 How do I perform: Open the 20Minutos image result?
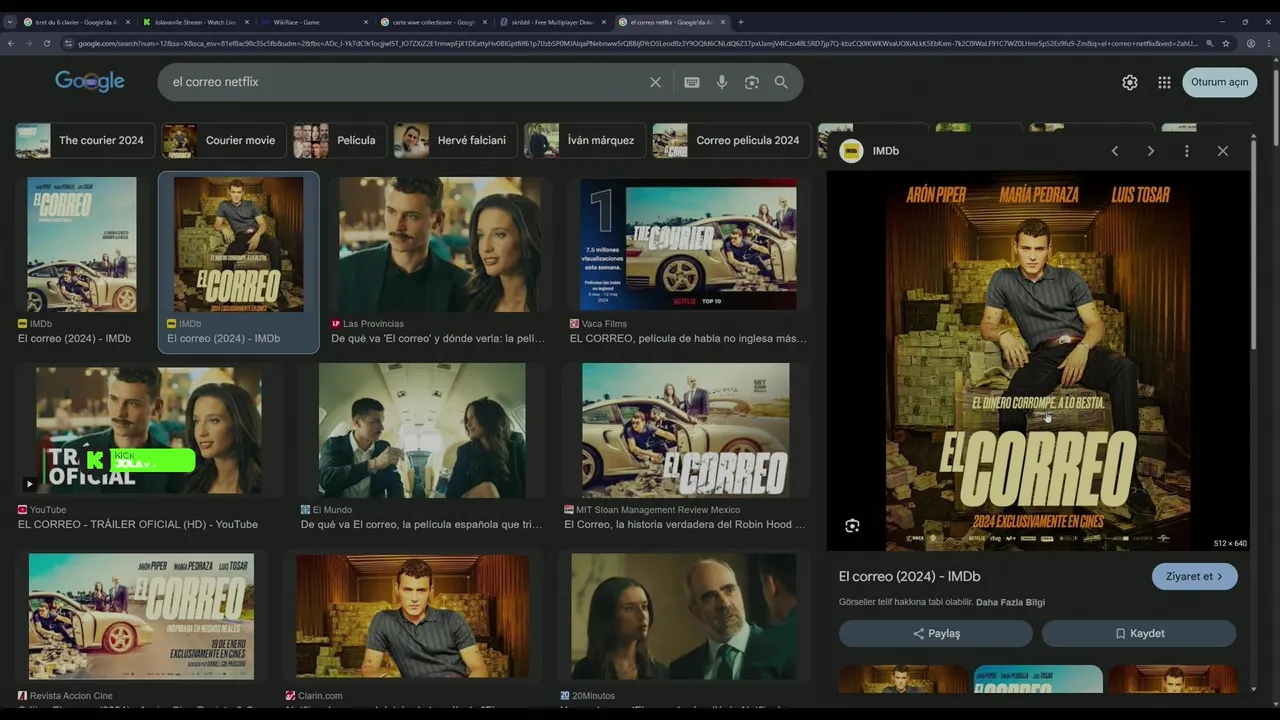(684, 617)
